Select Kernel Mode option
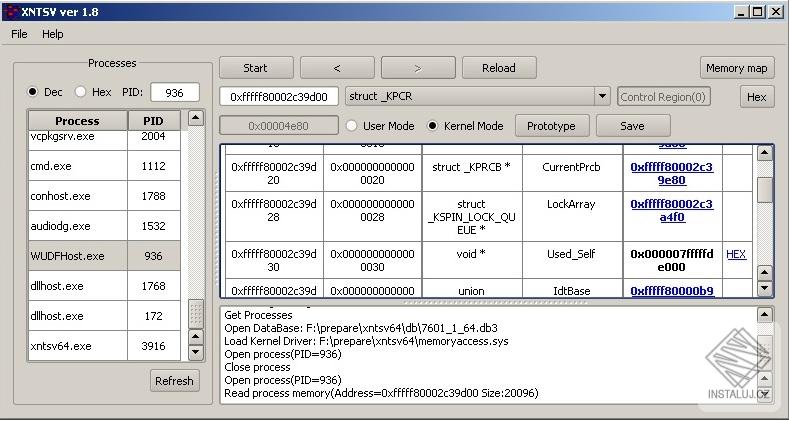This screenshot has height=421, width=789. [432, 126]
